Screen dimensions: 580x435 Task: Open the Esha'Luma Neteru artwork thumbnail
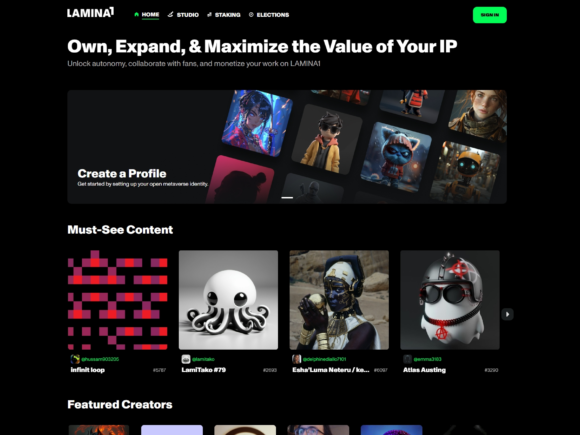click(x=339, y=300)
